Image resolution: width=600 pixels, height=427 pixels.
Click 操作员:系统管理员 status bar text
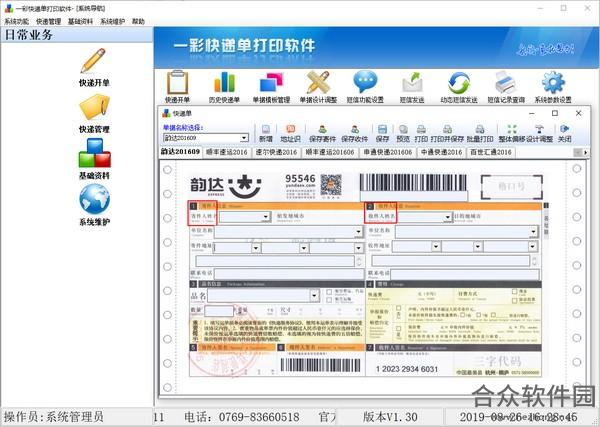coord(54,417)
